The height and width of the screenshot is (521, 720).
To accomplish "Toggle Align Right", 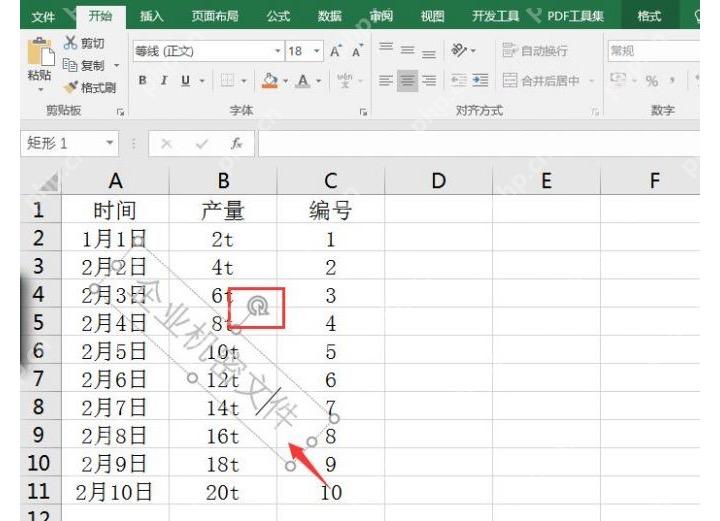I will tap(429, 81).
